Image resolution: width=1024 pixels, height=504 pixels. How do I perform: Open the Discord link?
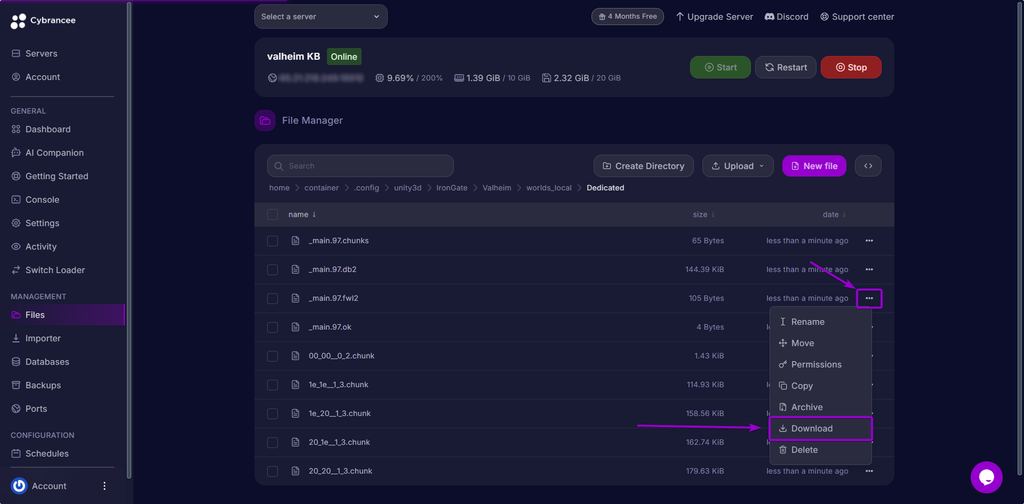[786, 17]
